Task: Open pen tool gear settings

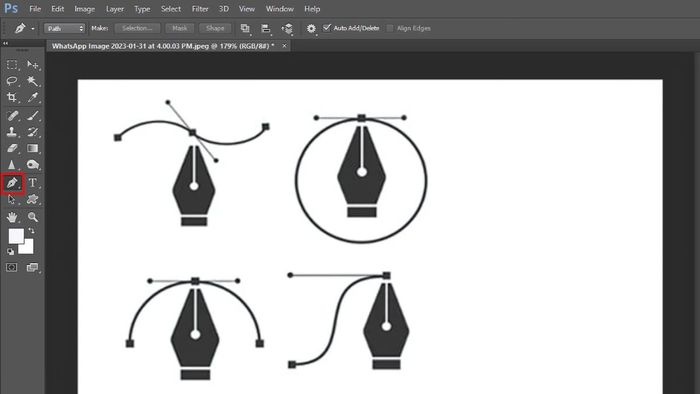Action: 311,29
